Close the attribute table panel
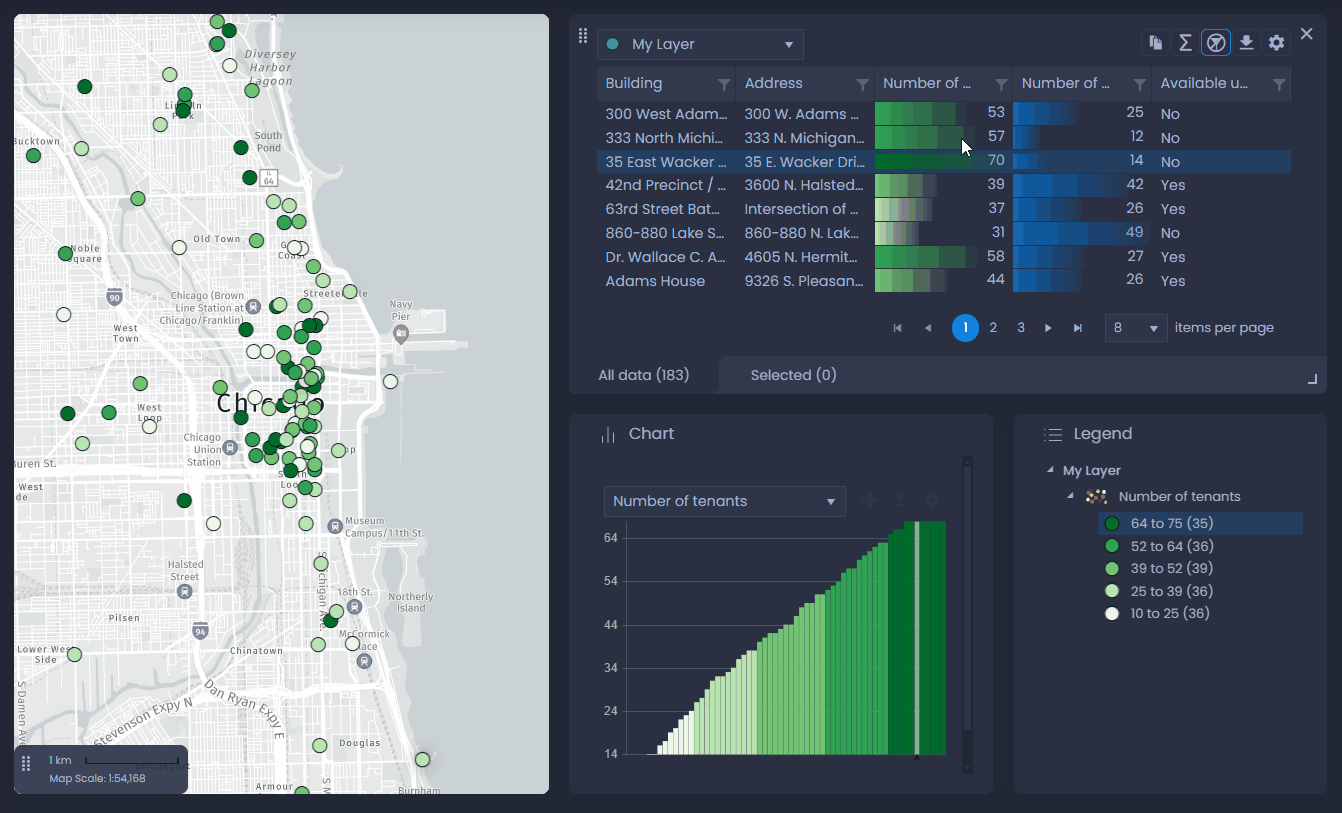1342x813 pixels. (x=1306, y=34)
